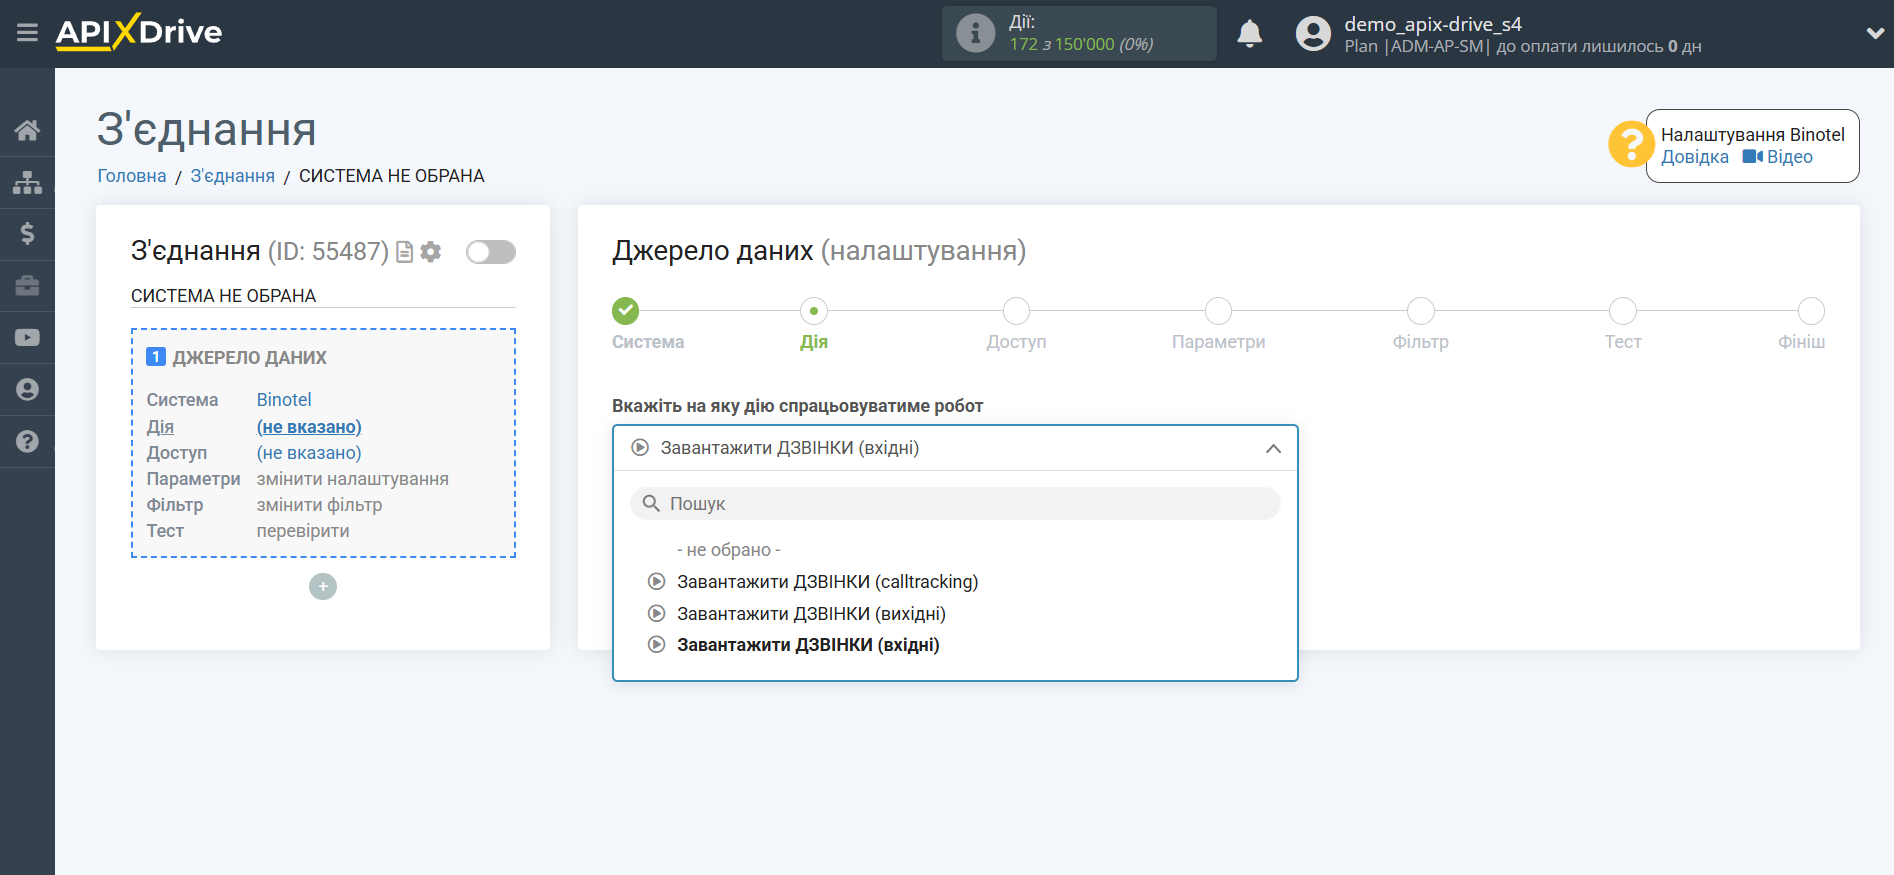Open the Відео help link
The image size is (1894, 875).
click(1789, 157)
